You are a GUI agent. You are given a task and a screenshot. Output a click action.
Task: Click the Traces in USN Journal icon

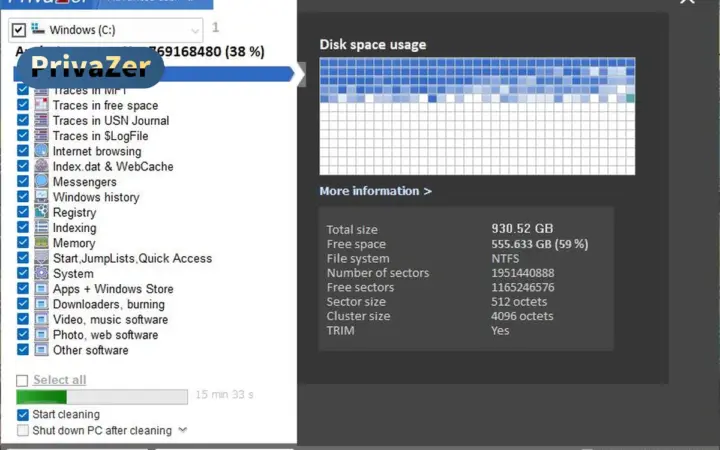coord(41,120)
